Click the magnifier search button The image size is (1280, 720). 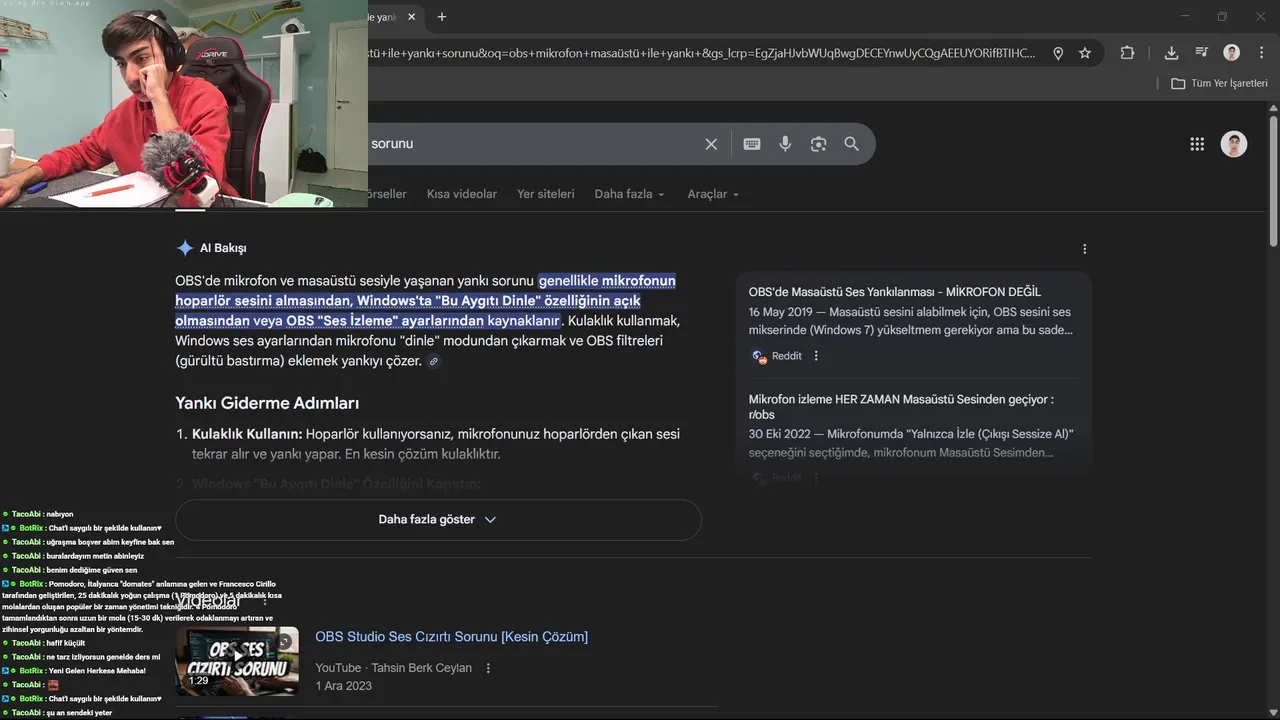click(851, 144)
